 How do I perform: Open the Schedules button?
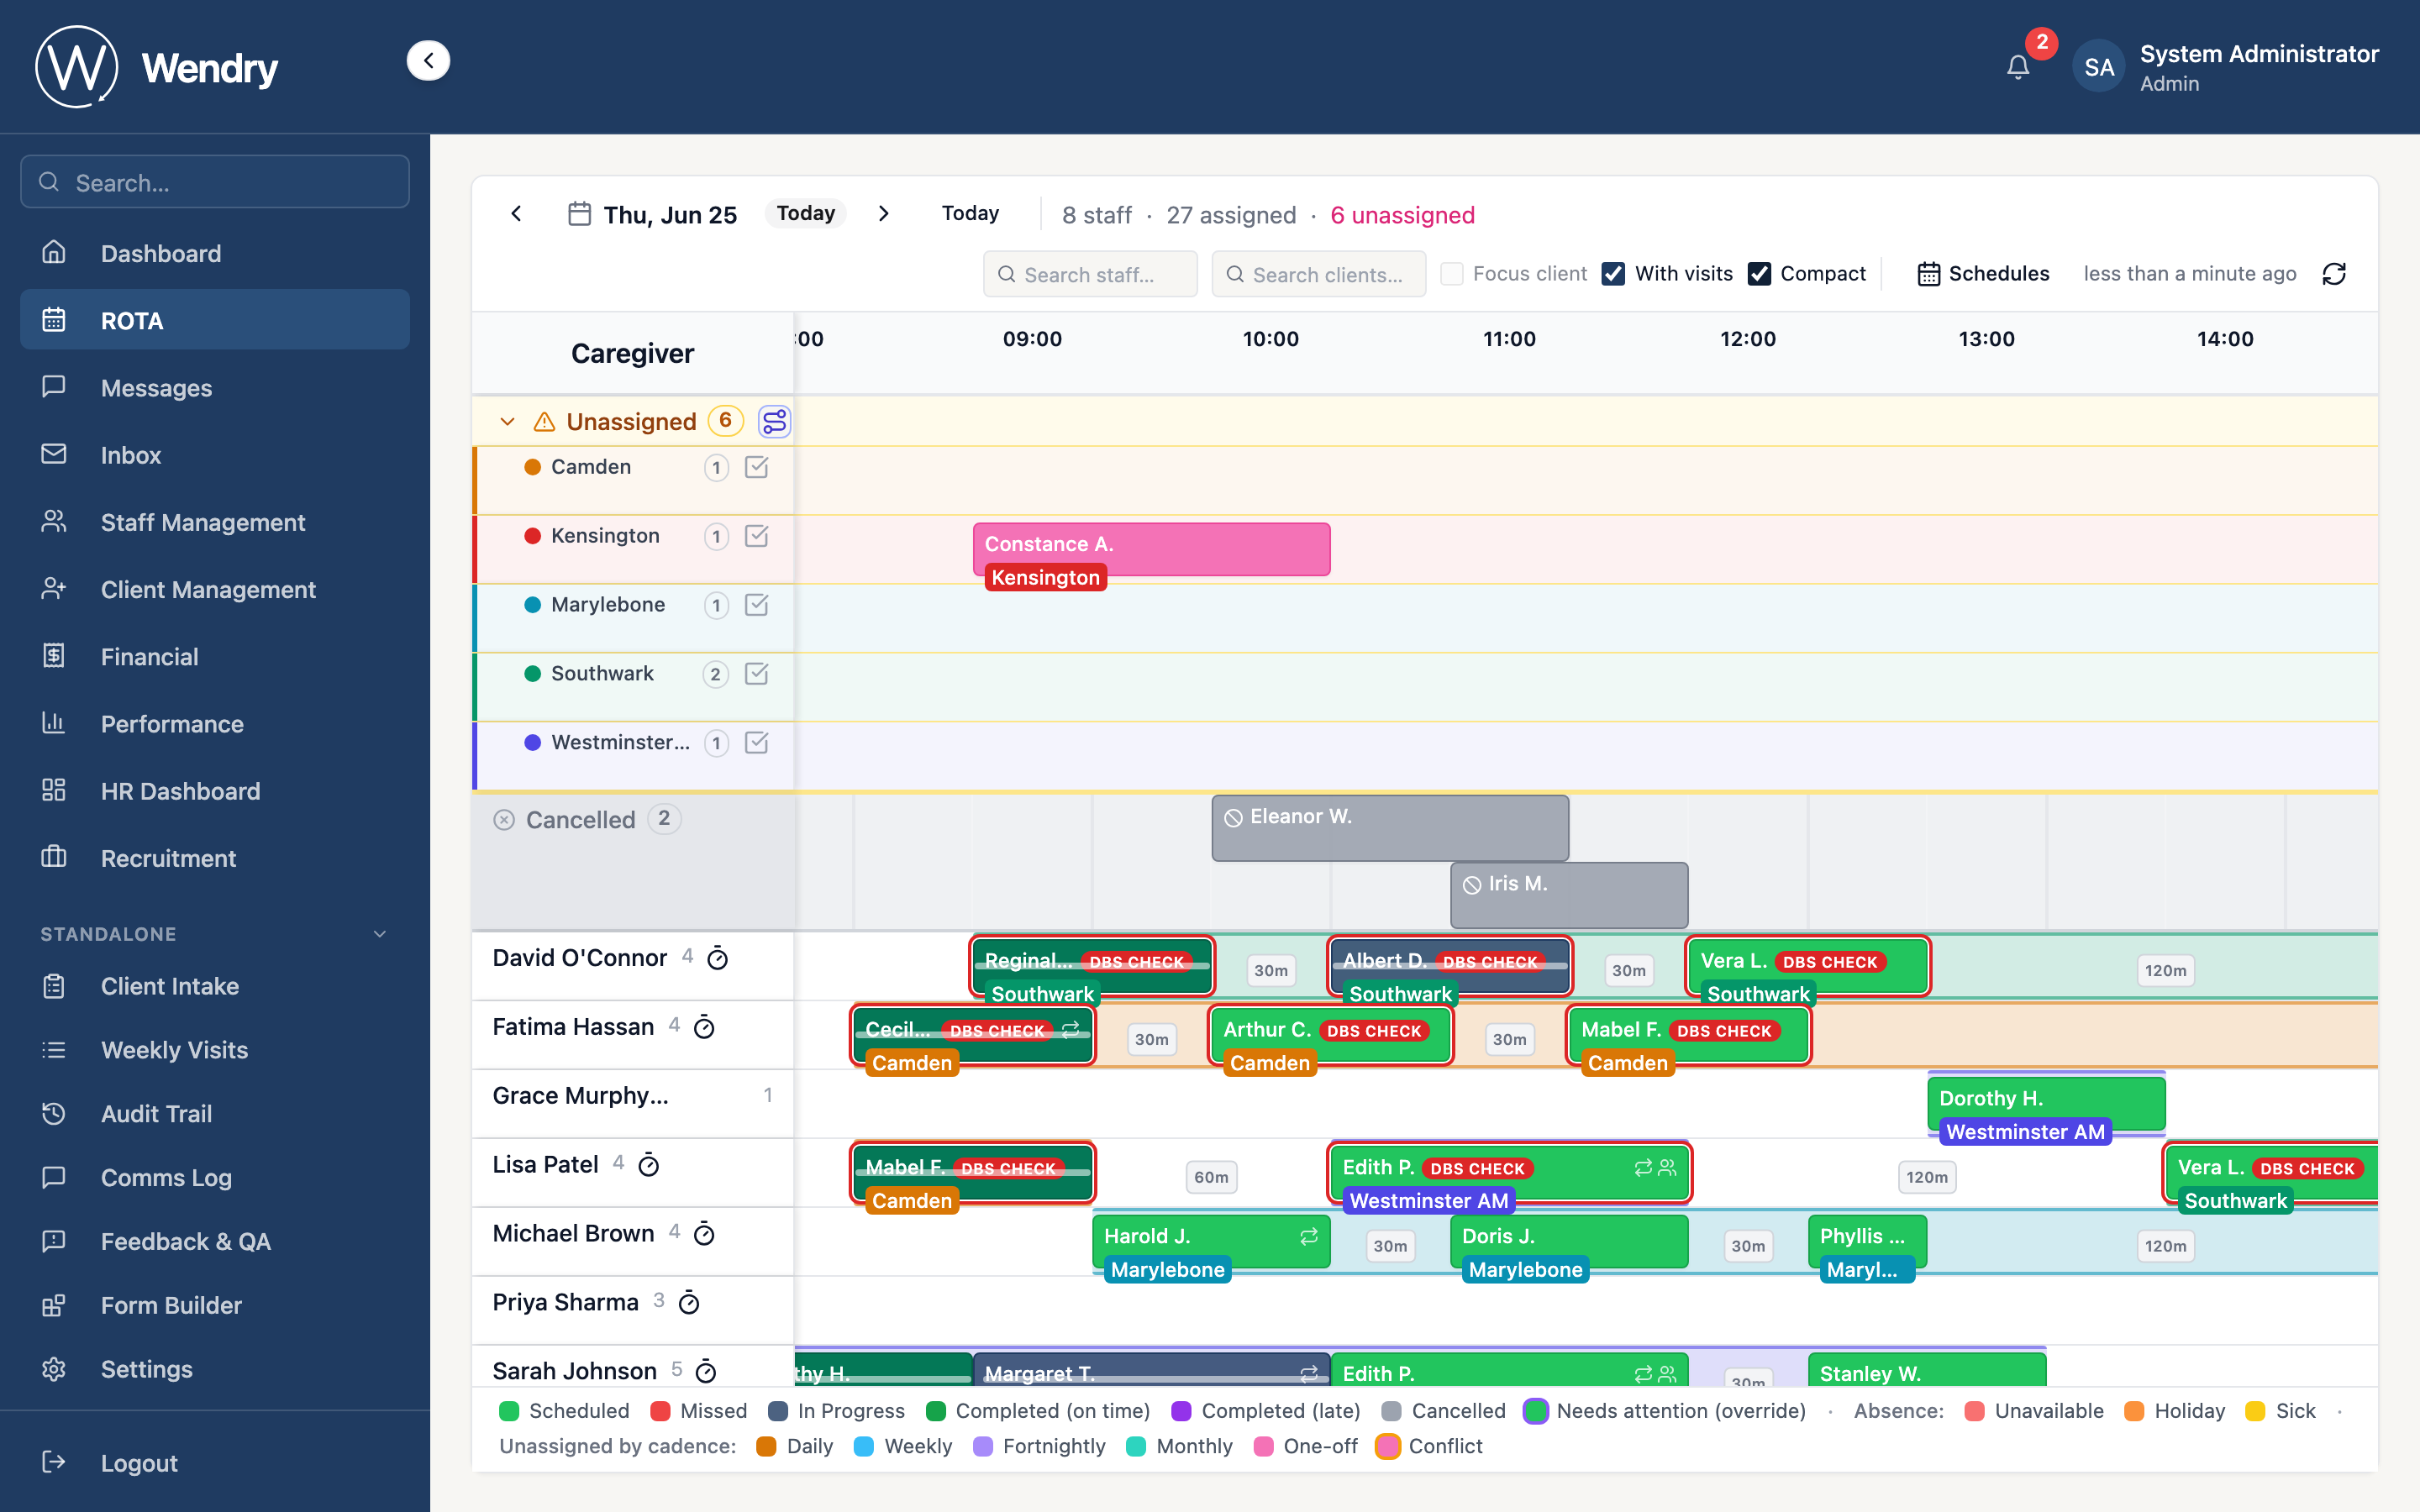pos(1983,274)
